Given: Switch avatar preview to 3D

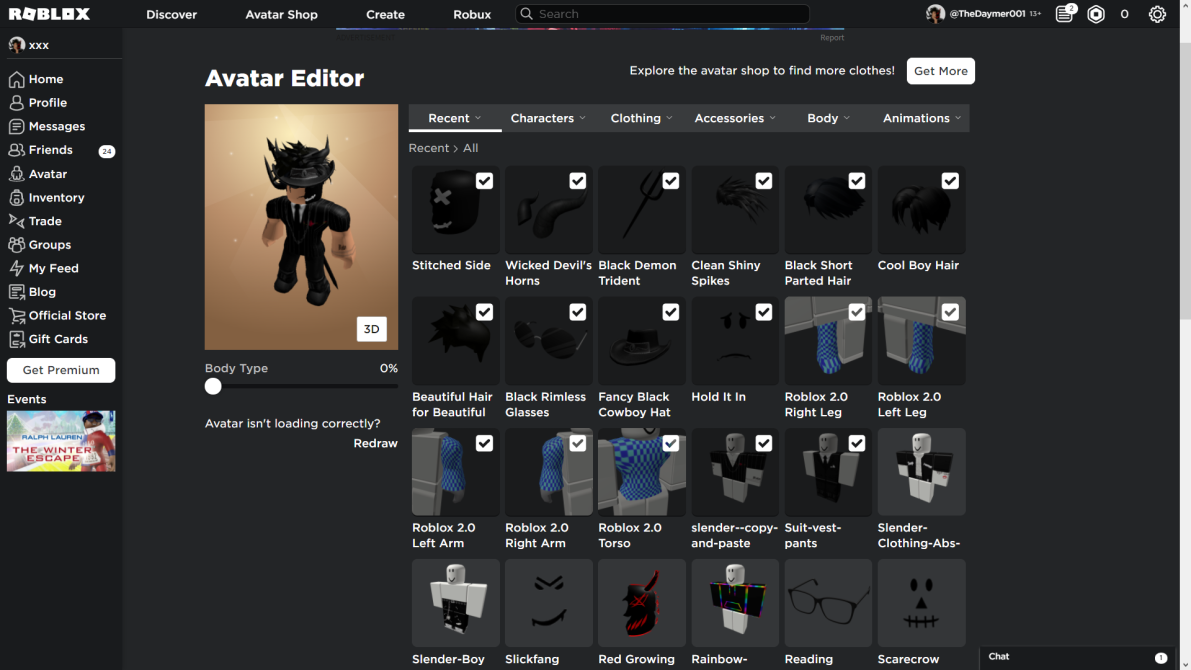Looking at the screenshot, I should coord(371,329).
